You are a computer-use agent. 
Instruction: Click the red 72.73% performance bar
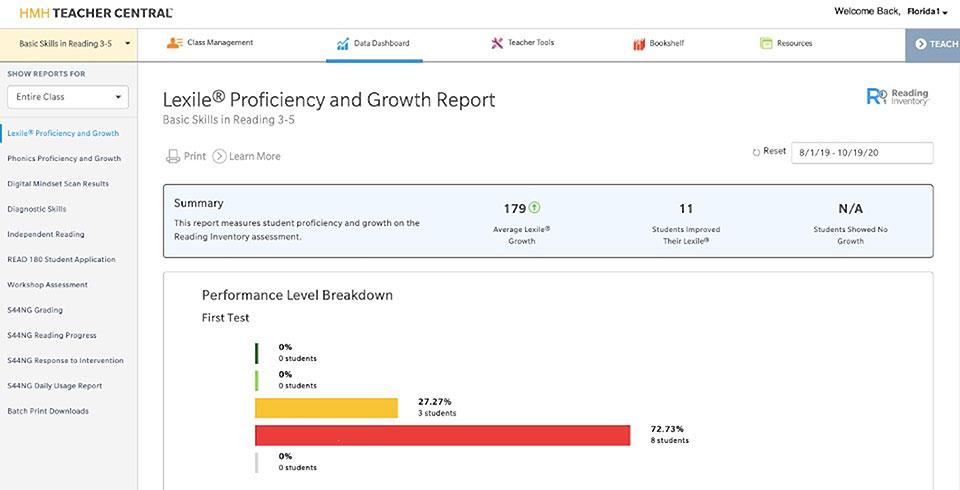443,435
